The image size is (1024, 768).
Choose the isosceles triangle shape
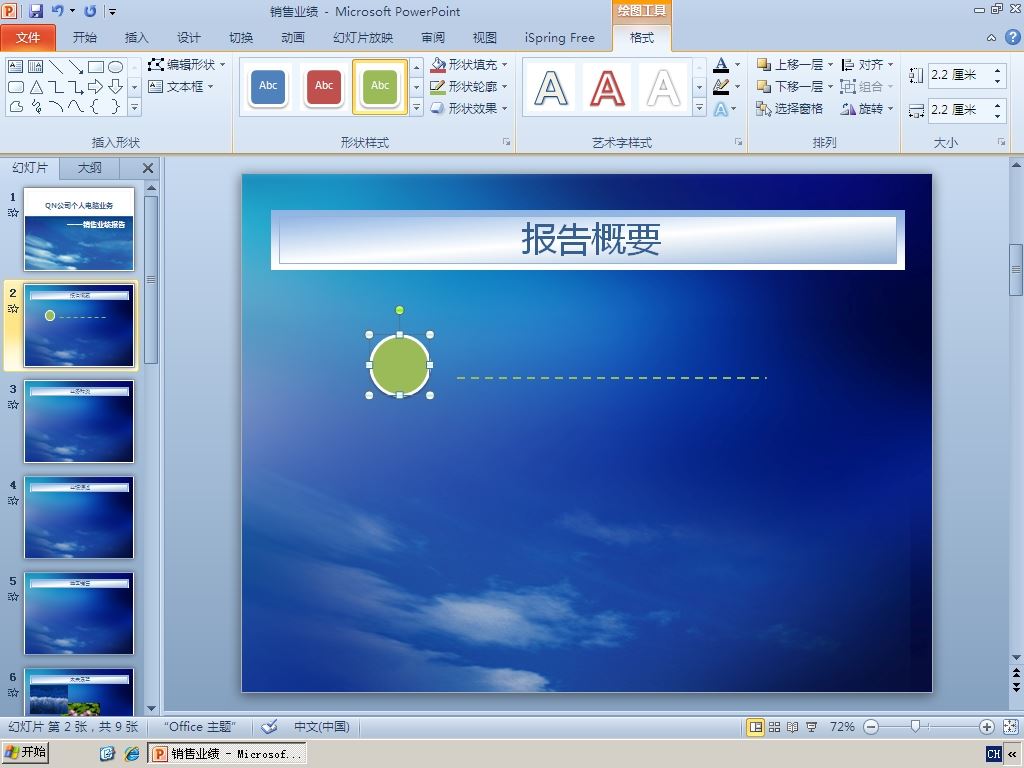coord(36,86)
